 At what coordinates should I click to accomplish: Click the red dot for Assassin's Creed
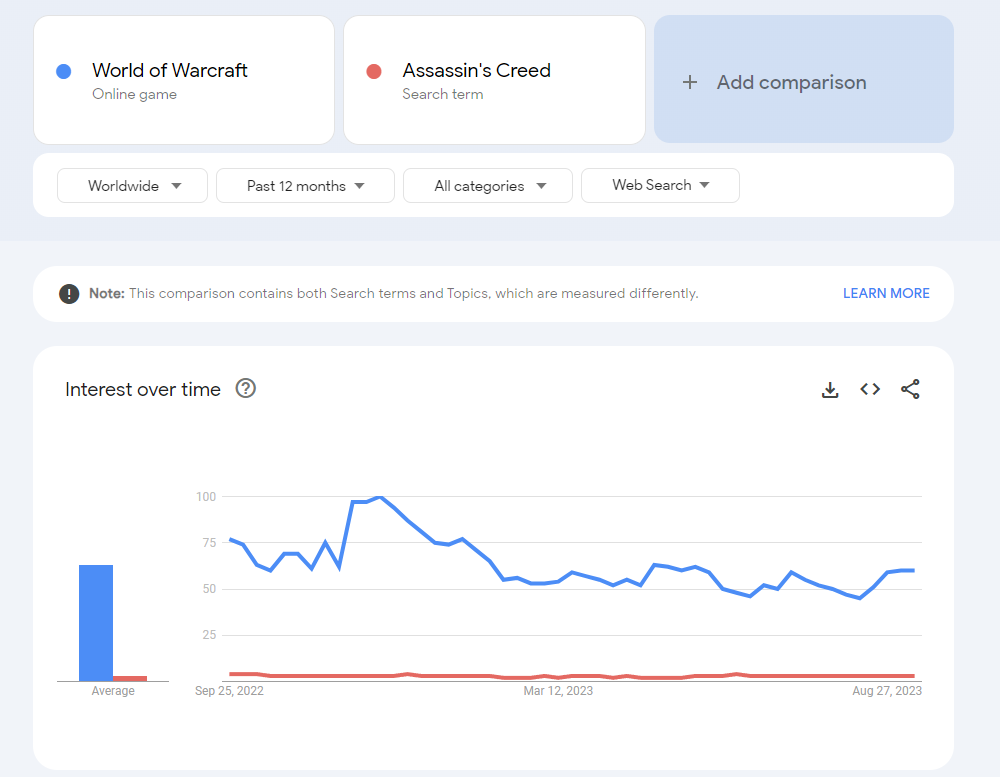tap(374, 71)
